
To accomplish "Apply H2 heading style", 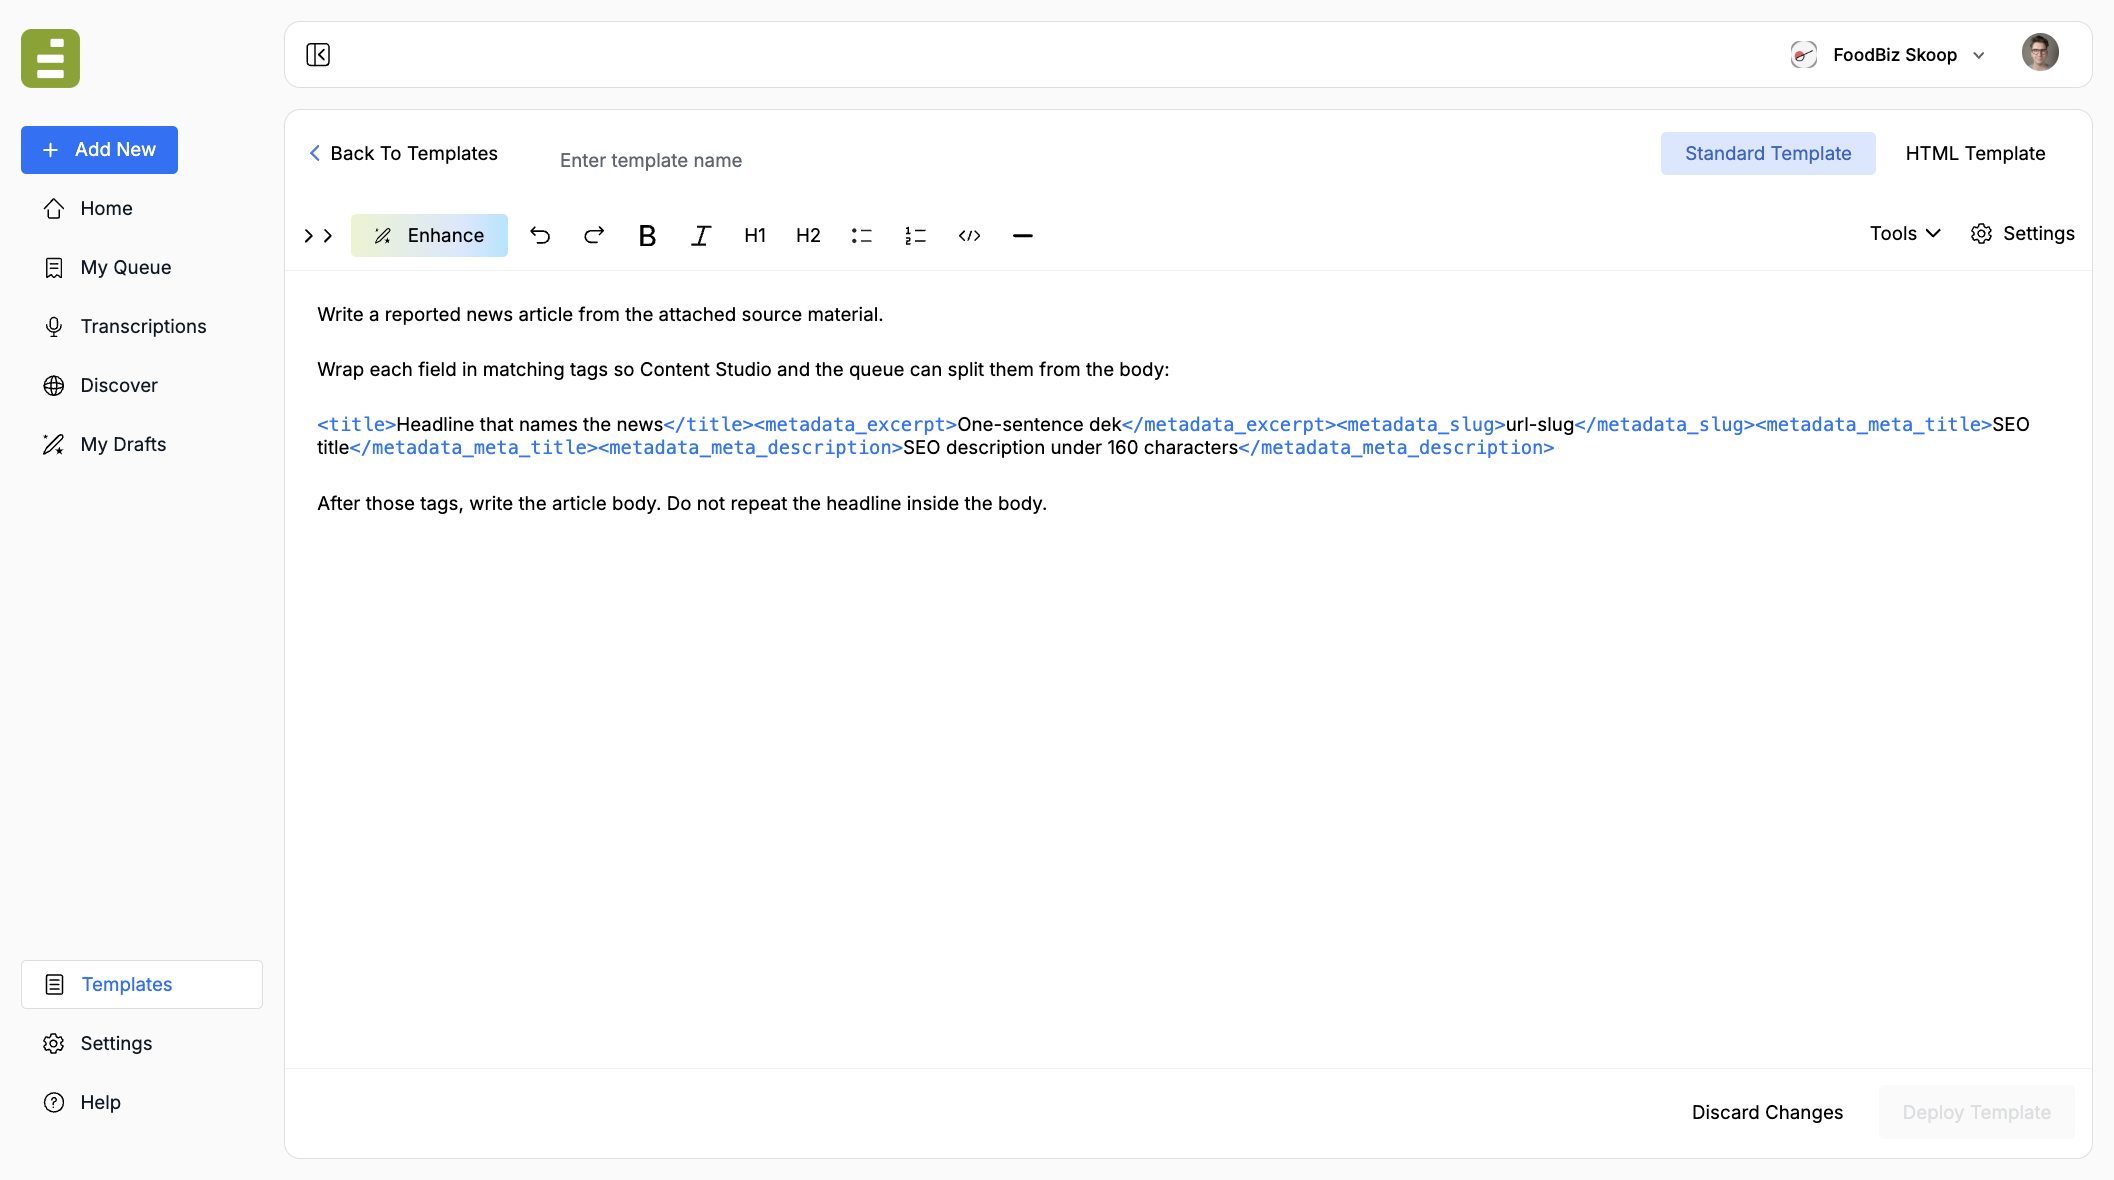I will pos(808,235).
